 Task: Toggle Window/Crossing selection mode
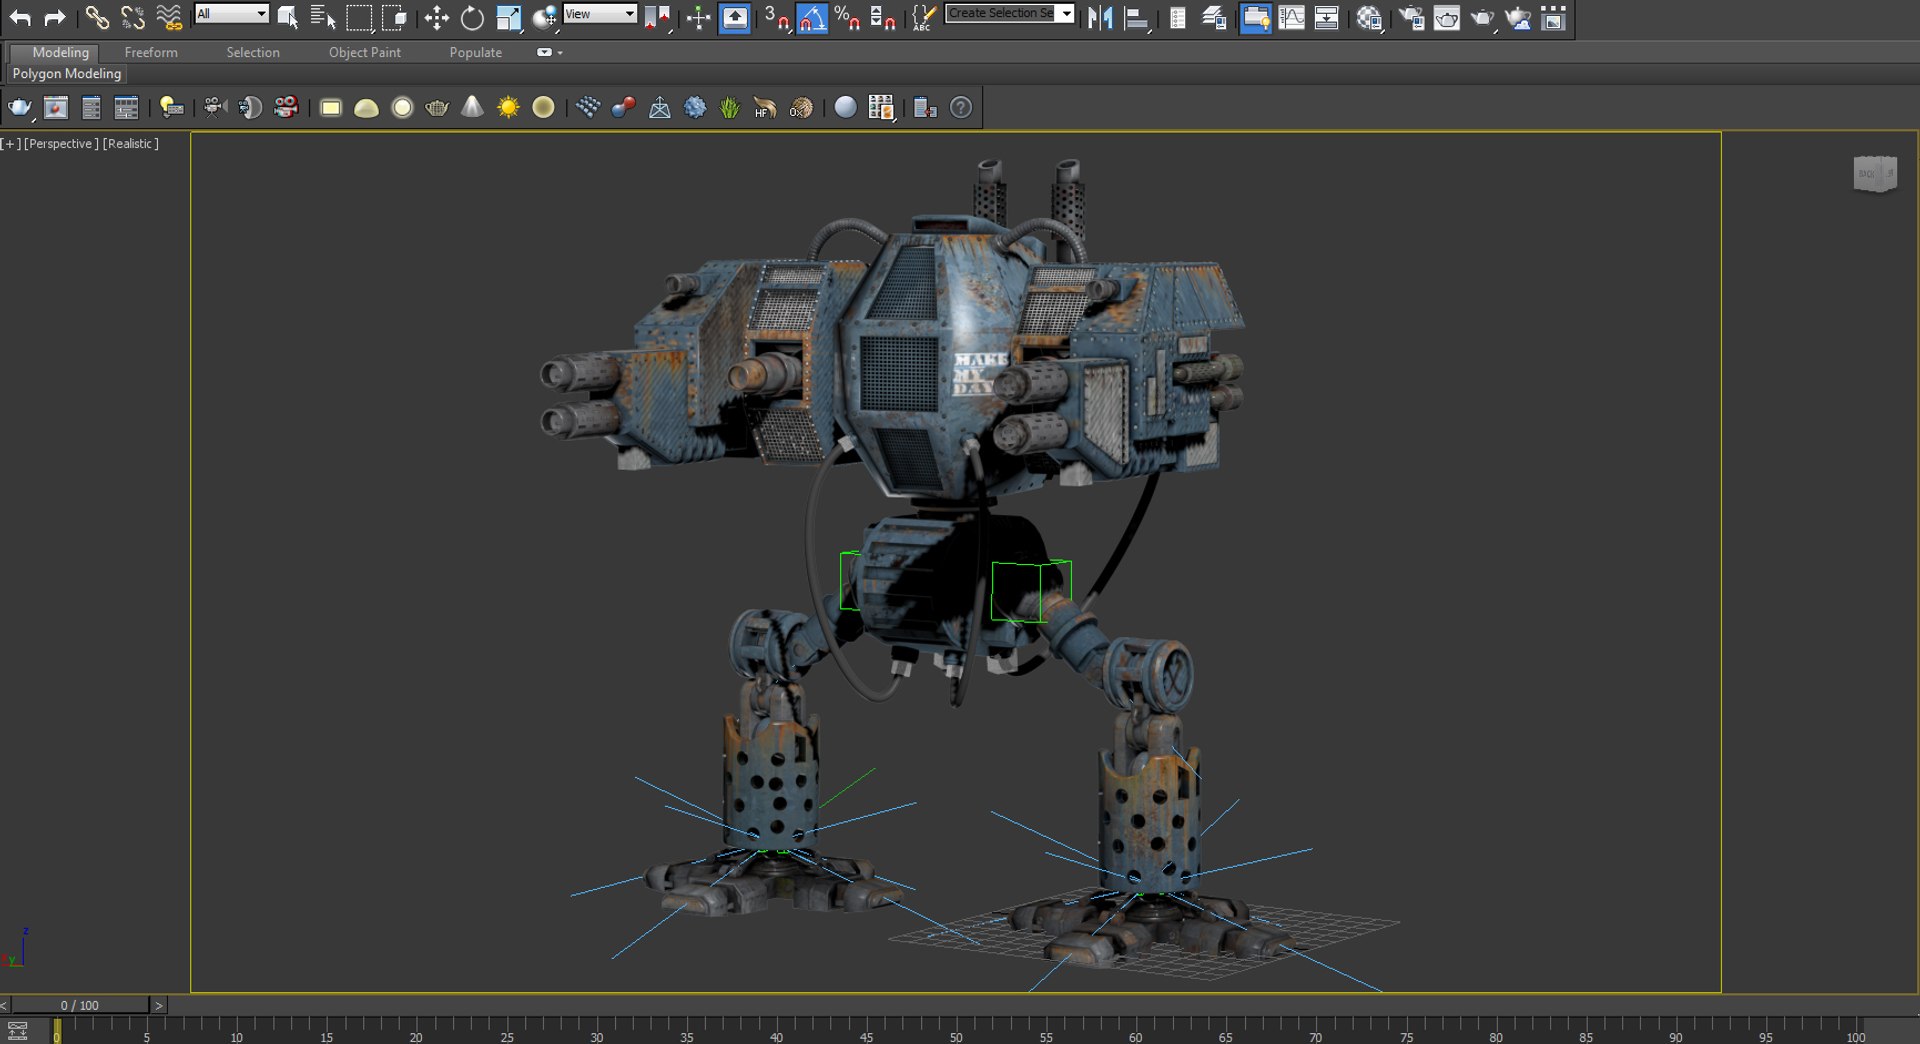[x=395, y=17]
